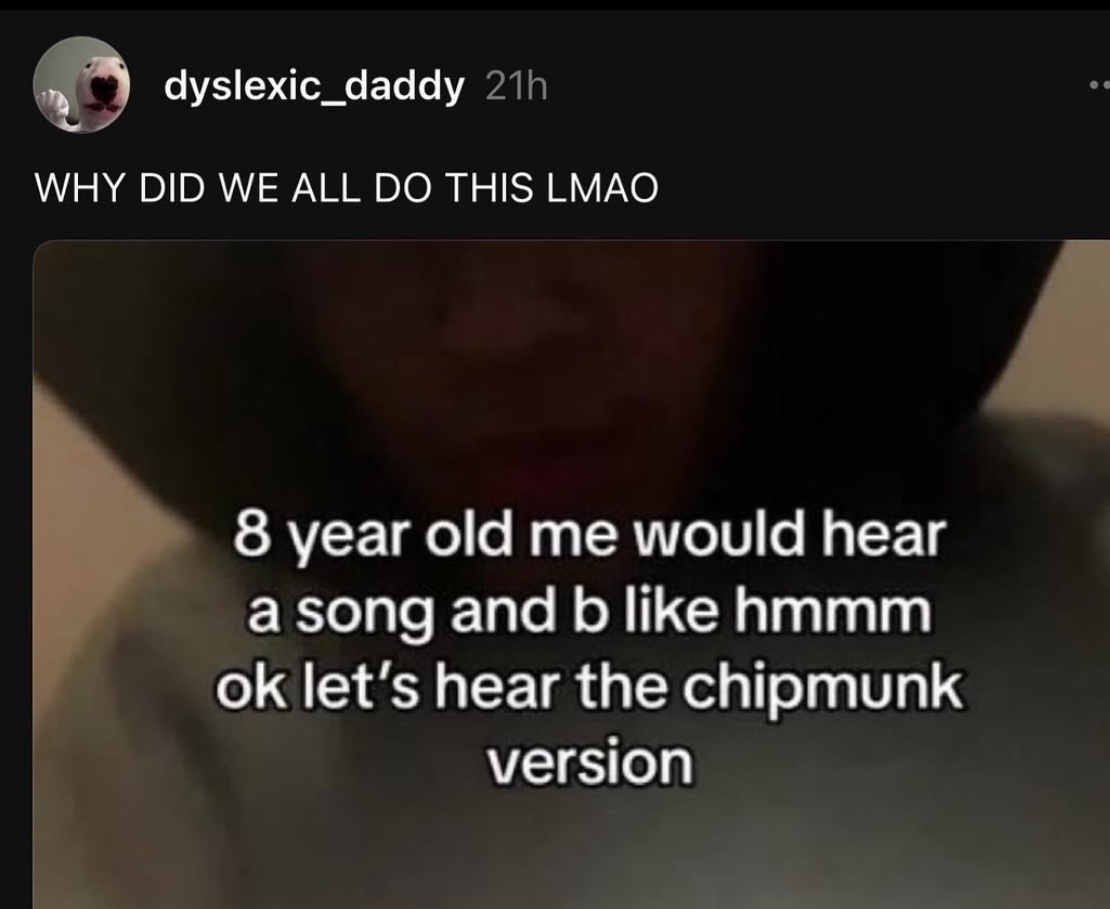1110x909 pixels.
Task: Click the dog's nose in the avatar
Action: [x=105, y=88]
